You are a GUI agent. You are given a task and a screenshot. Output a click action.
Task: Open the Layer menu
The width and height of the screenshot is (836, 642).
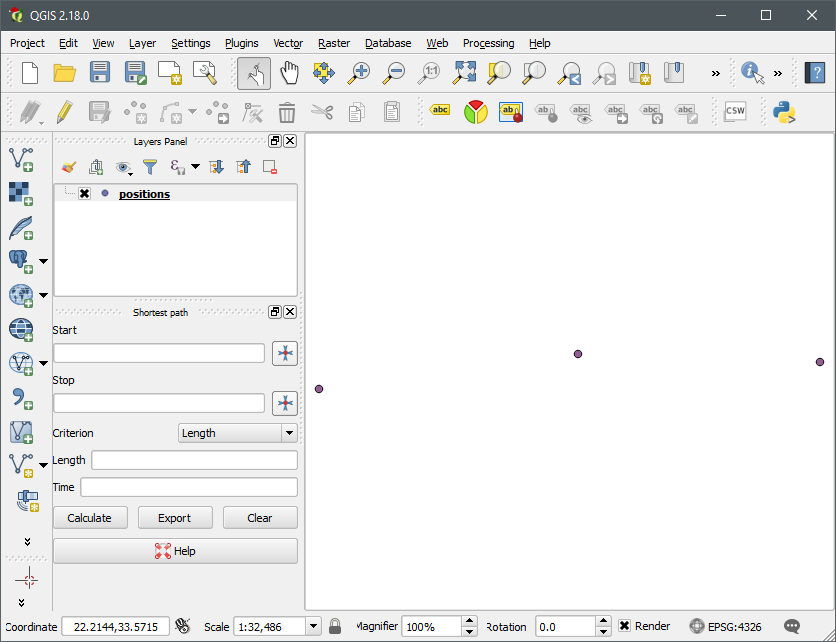142,43
